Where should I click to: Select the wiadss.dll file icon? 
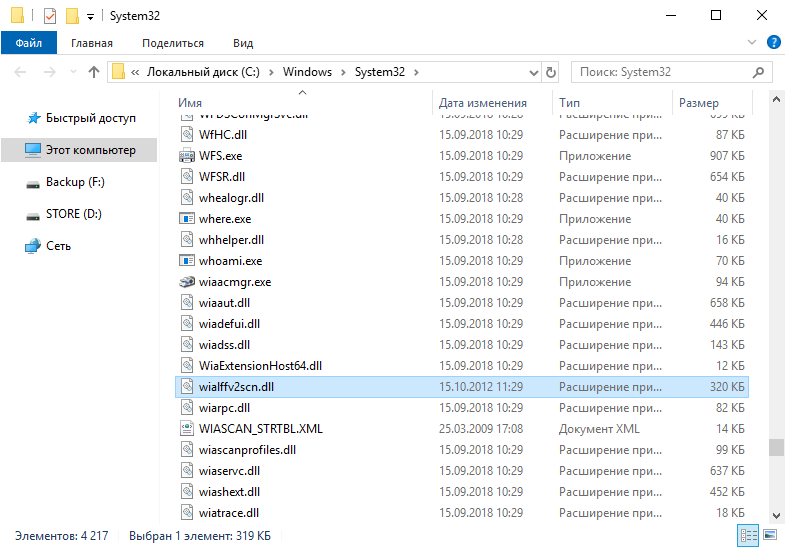point(187,345)
